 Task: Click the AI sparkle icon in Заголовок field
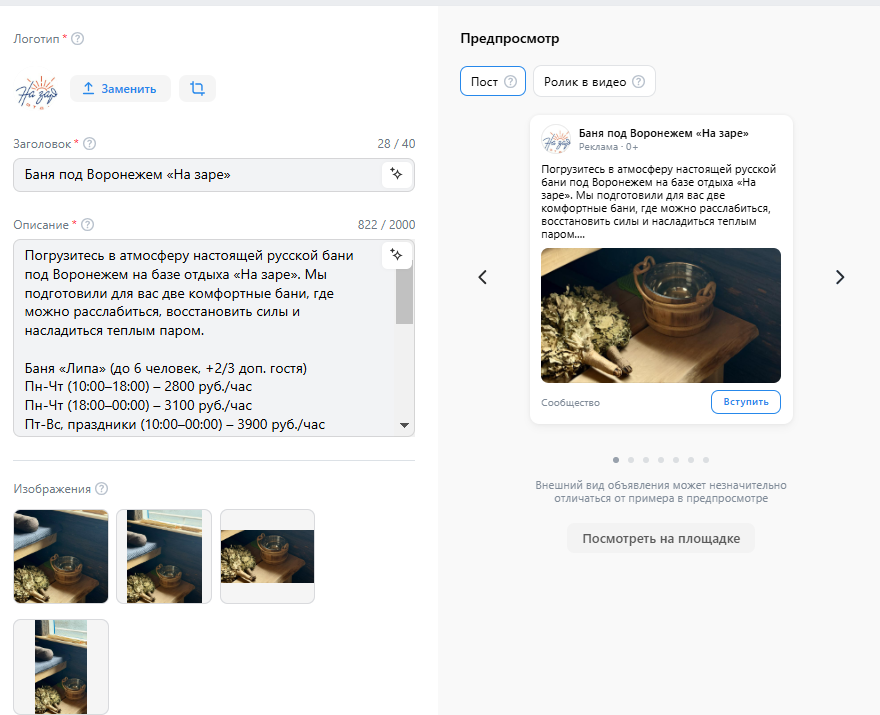[x=396, y=175]
